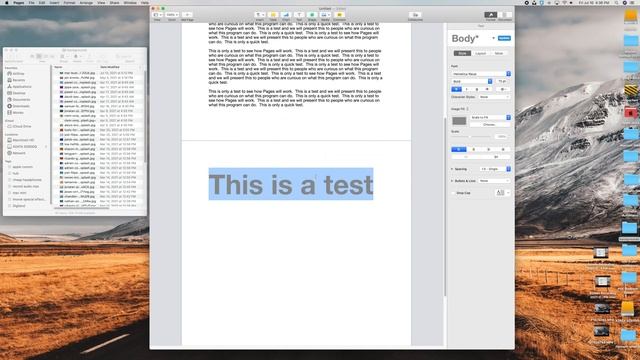Decrease the paragraph indent
The width and height of the screenshot is (640, 360).
(466, 157)
